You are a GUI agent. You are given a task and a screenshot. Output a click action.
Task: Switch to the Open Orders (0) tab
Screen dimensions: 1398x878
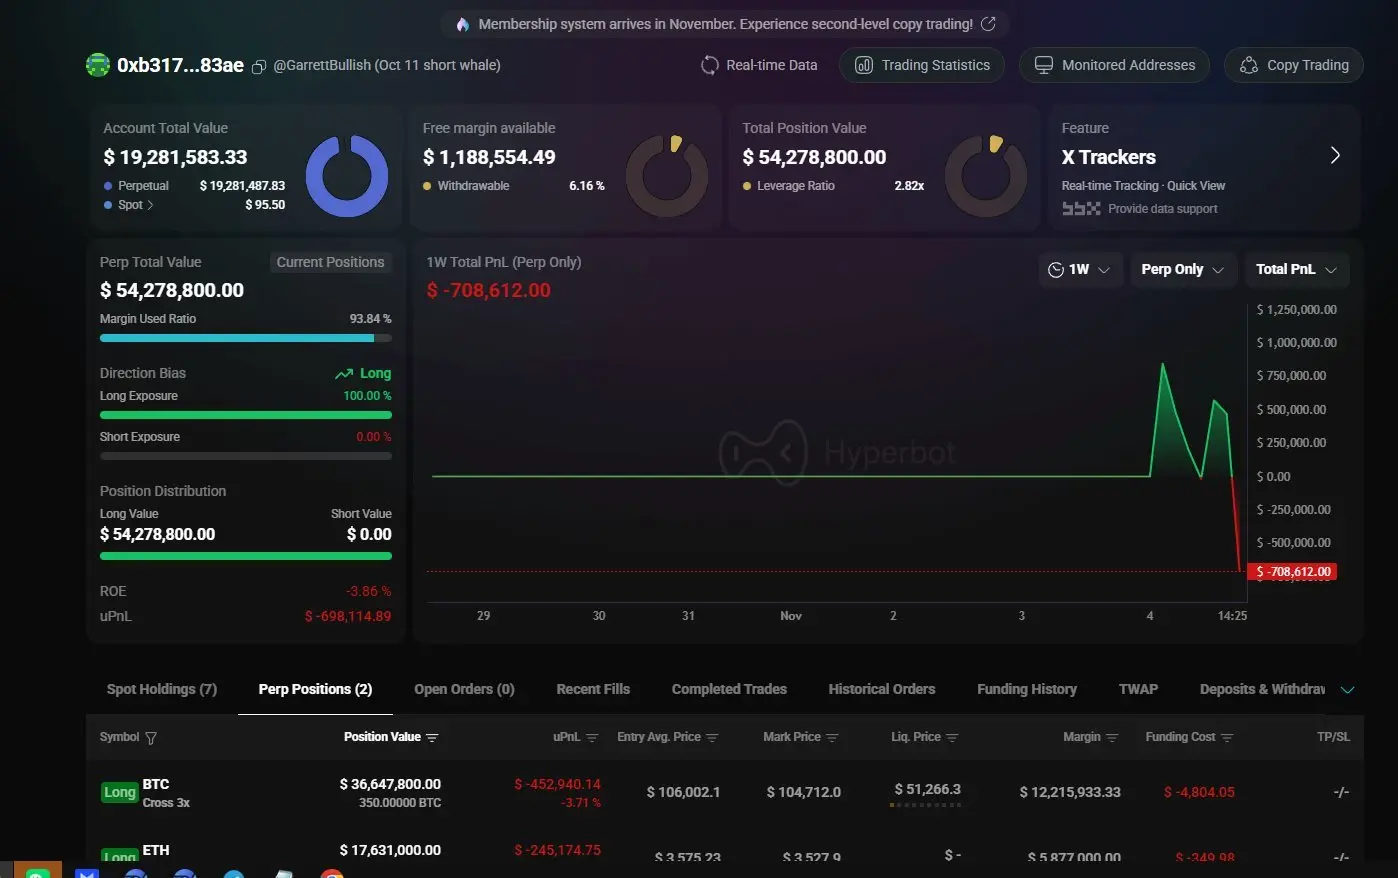pos(464,689)
